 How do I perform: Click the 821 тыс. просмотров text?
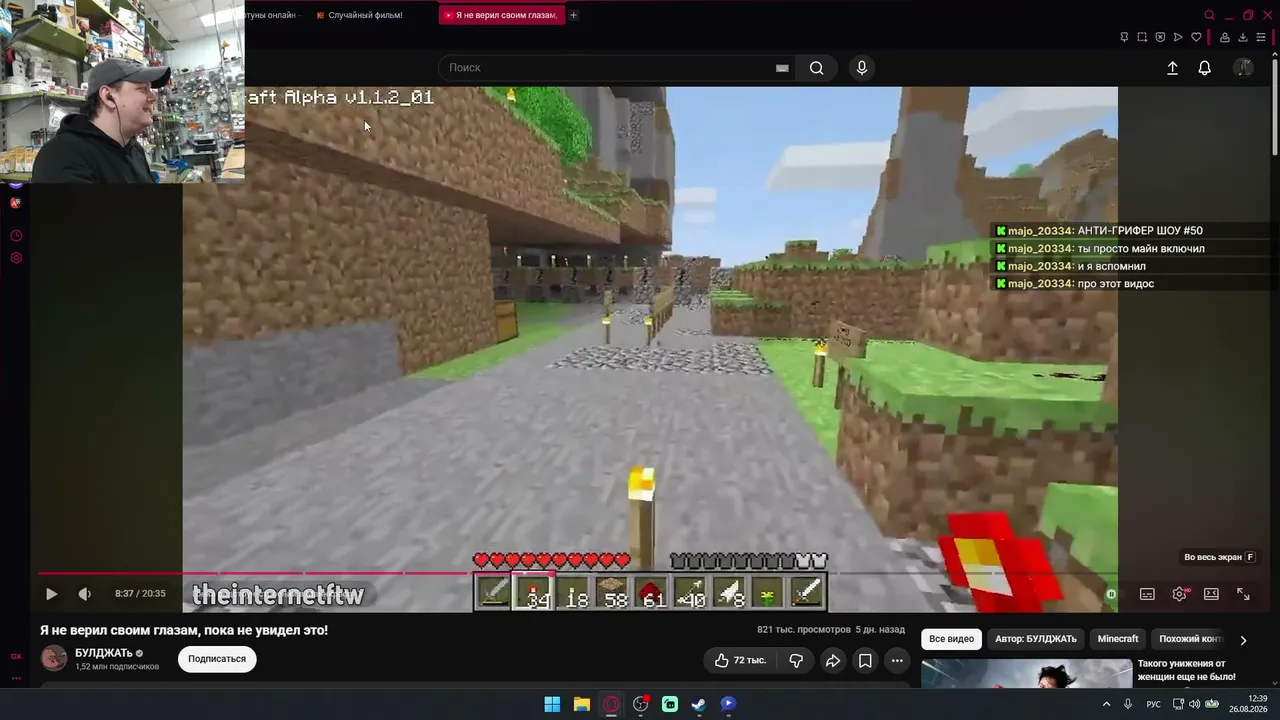(x=803, y=630)
